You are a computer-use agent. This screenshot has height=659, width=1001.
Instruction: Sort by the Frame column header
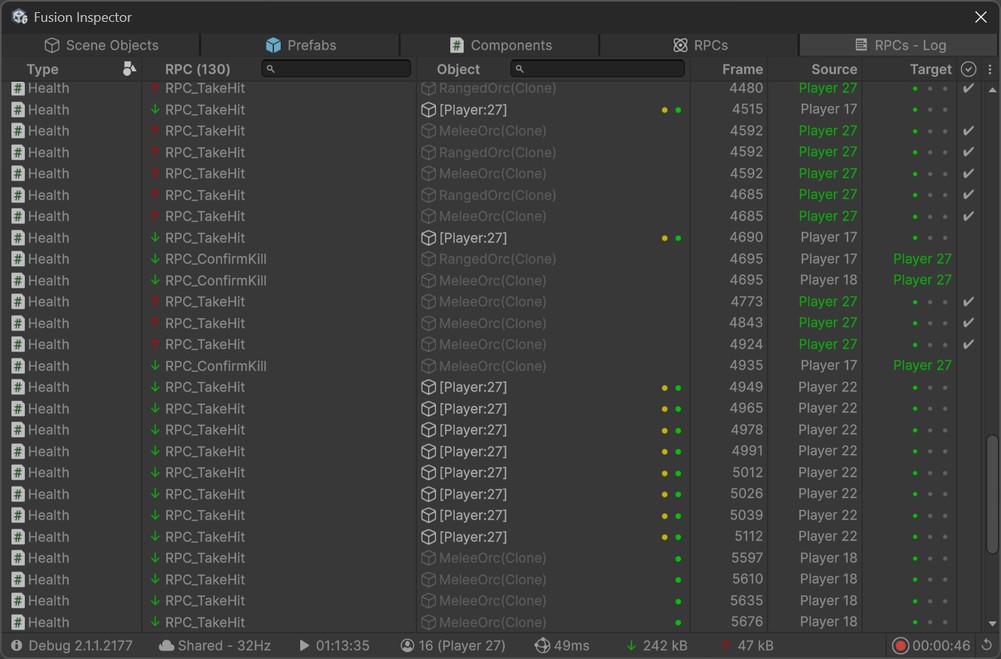pyautogui.click(x=742, y=69)
